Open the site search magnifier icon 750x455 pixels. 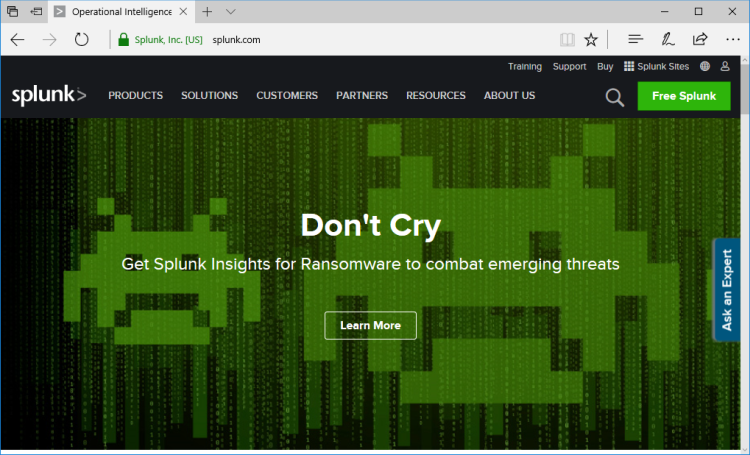tap(615, 97)
